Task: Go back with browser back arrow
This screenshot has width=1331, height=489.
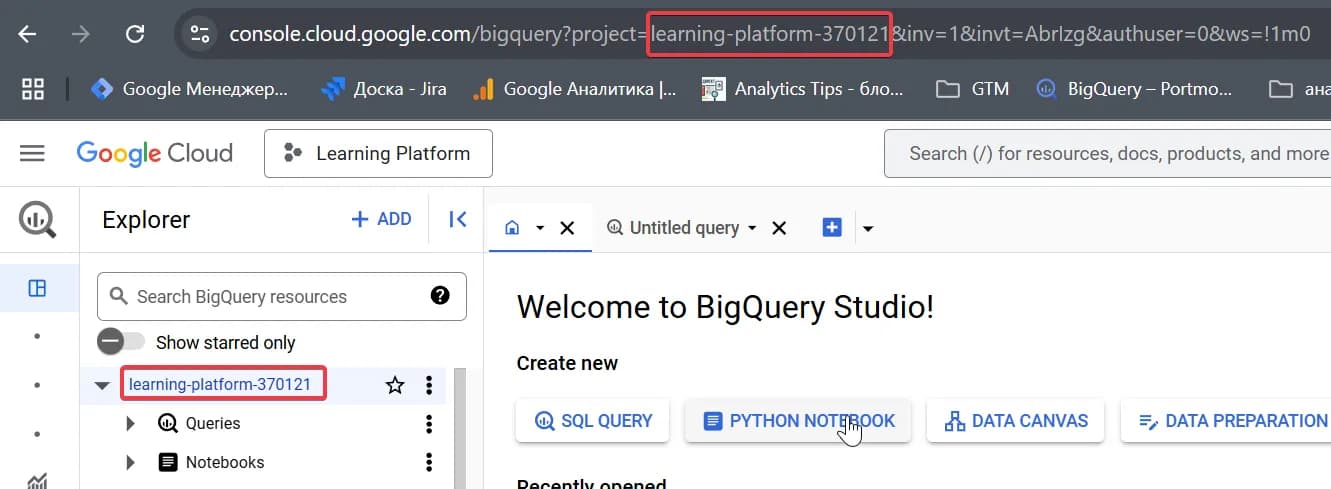Action: point(27,34)
